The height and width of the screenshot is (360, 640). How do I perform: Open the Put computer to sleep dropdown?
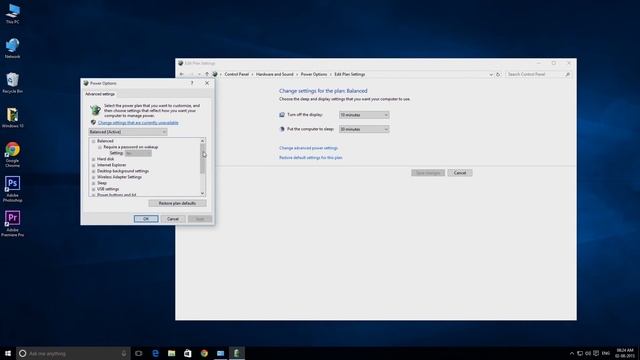364,129
